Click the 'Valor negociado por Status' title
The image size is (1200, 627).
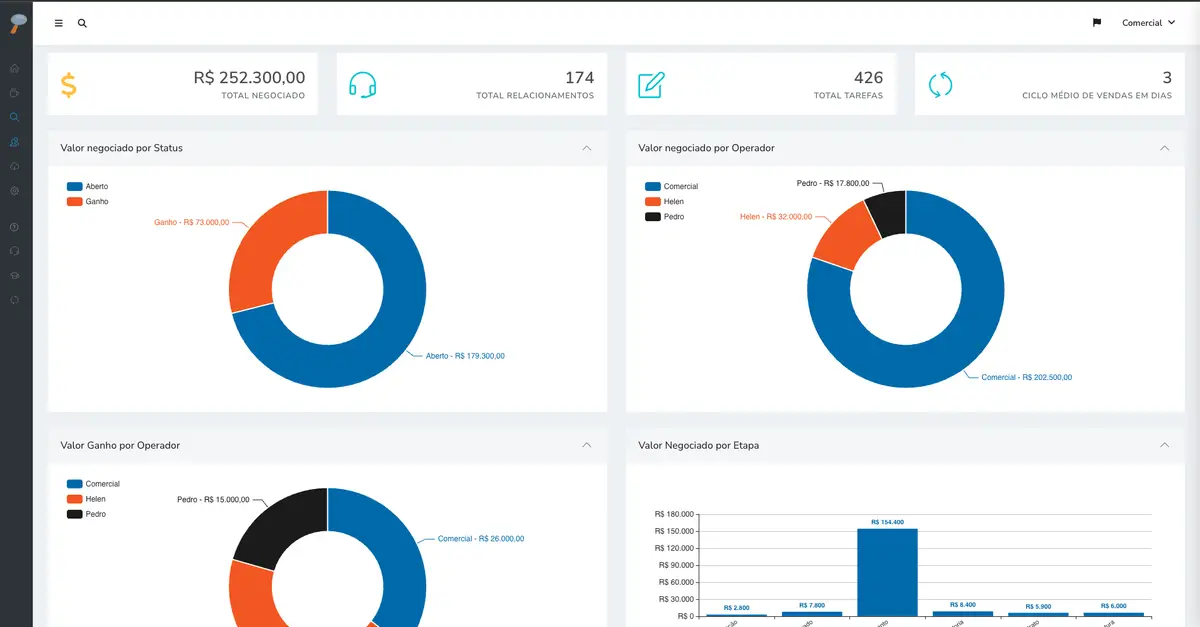pyautogui.click(x=121, y=148)
